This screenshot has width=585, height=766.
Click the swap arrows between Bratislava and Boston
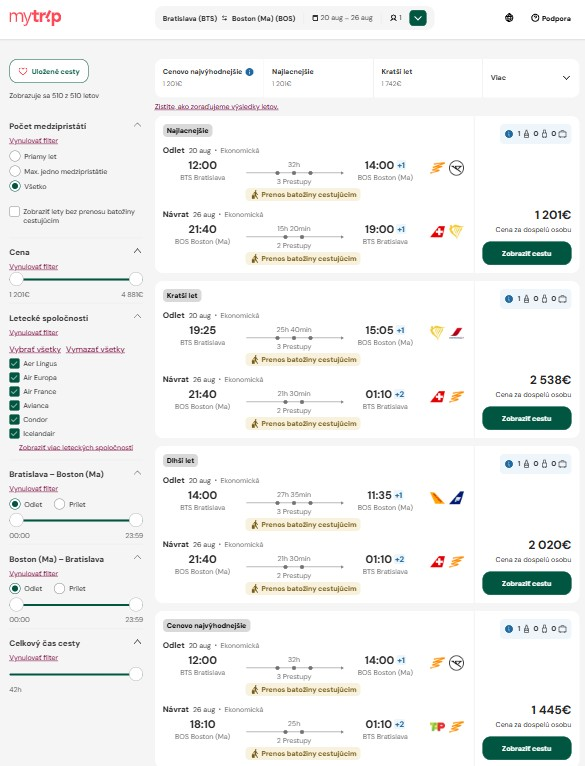click(224, 18)
